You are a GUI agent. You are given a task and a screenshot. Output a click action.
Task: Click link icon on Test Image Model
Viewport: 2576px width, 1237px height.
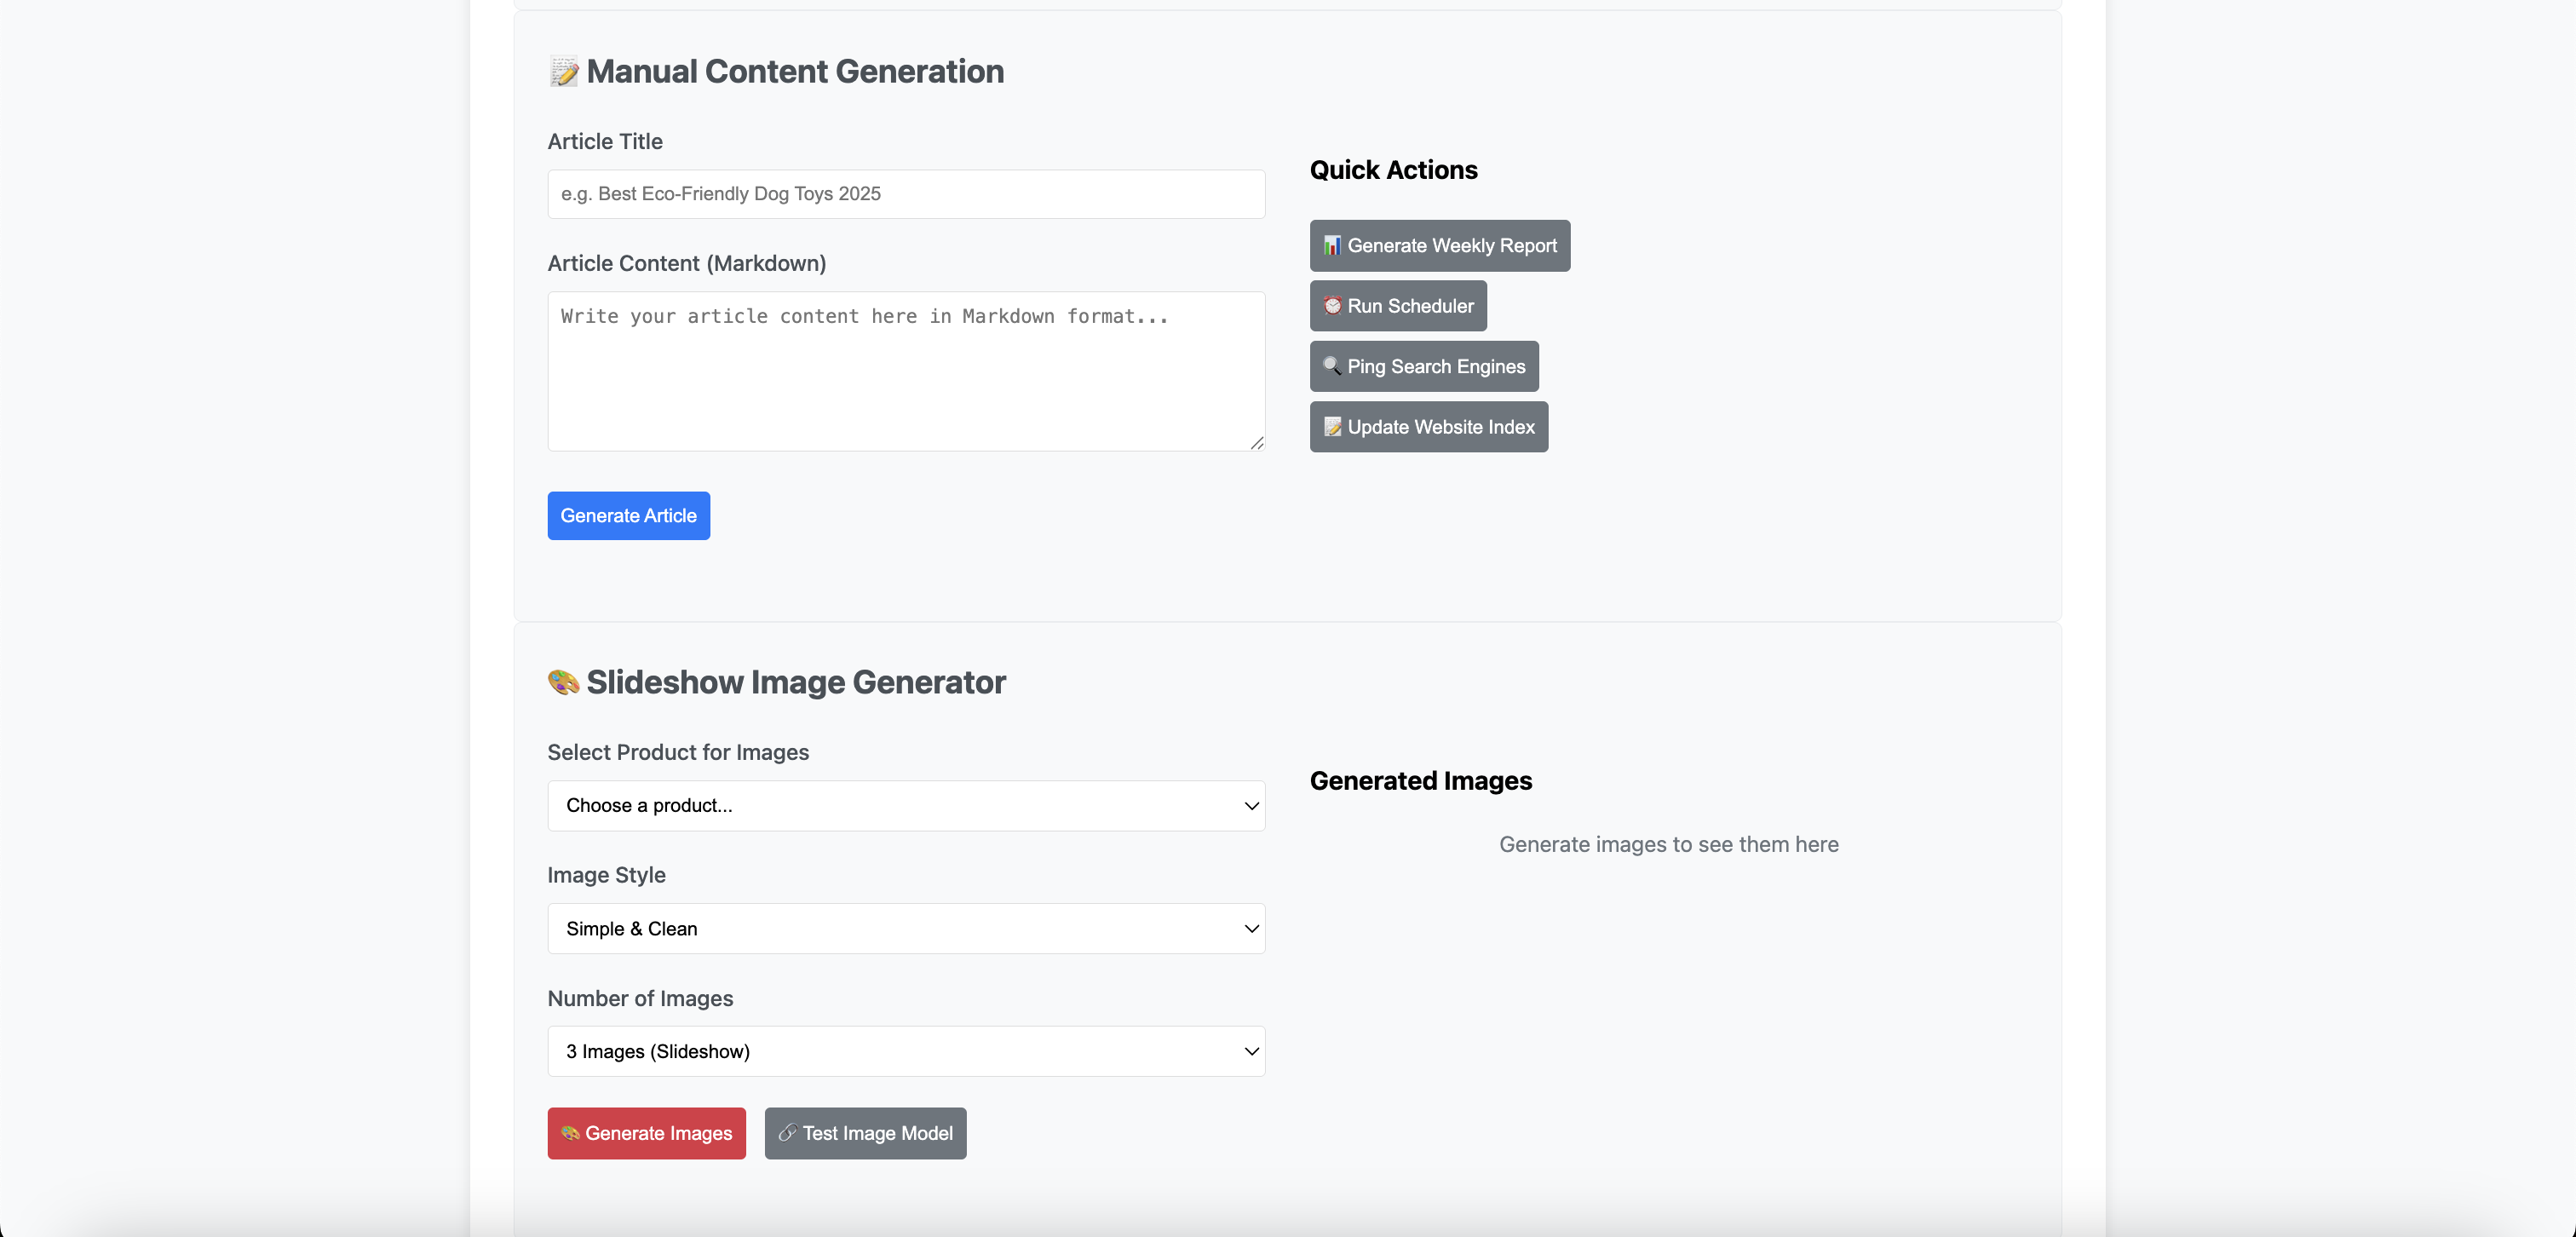787,1133
